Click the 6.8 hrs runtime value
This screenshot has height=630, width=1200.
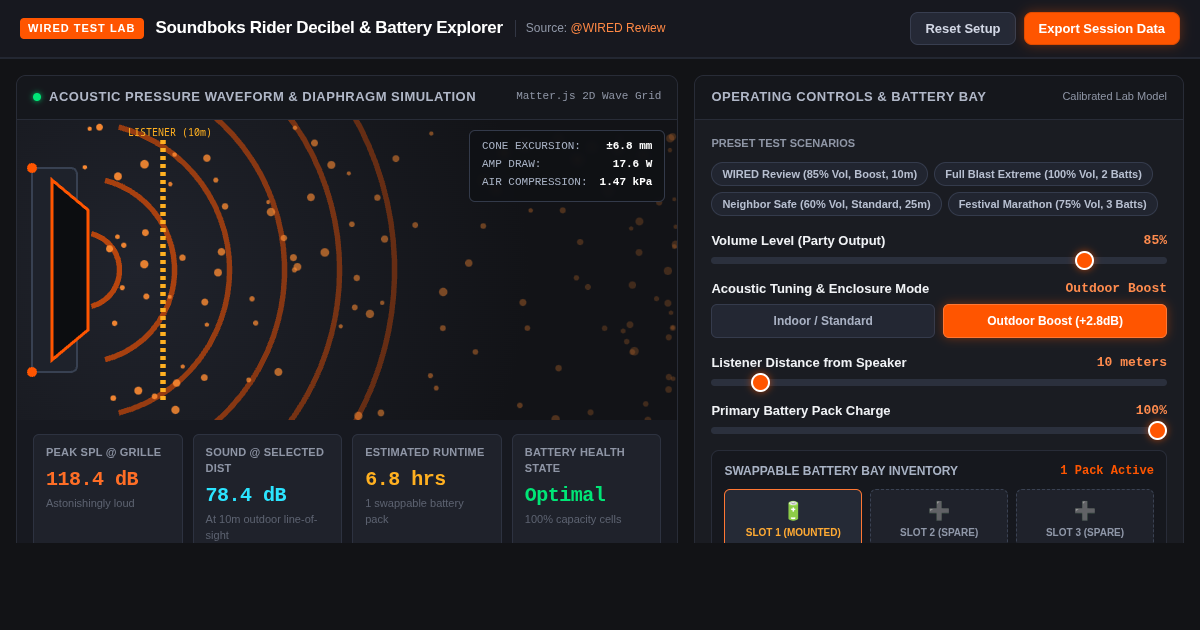coord(405,479)
